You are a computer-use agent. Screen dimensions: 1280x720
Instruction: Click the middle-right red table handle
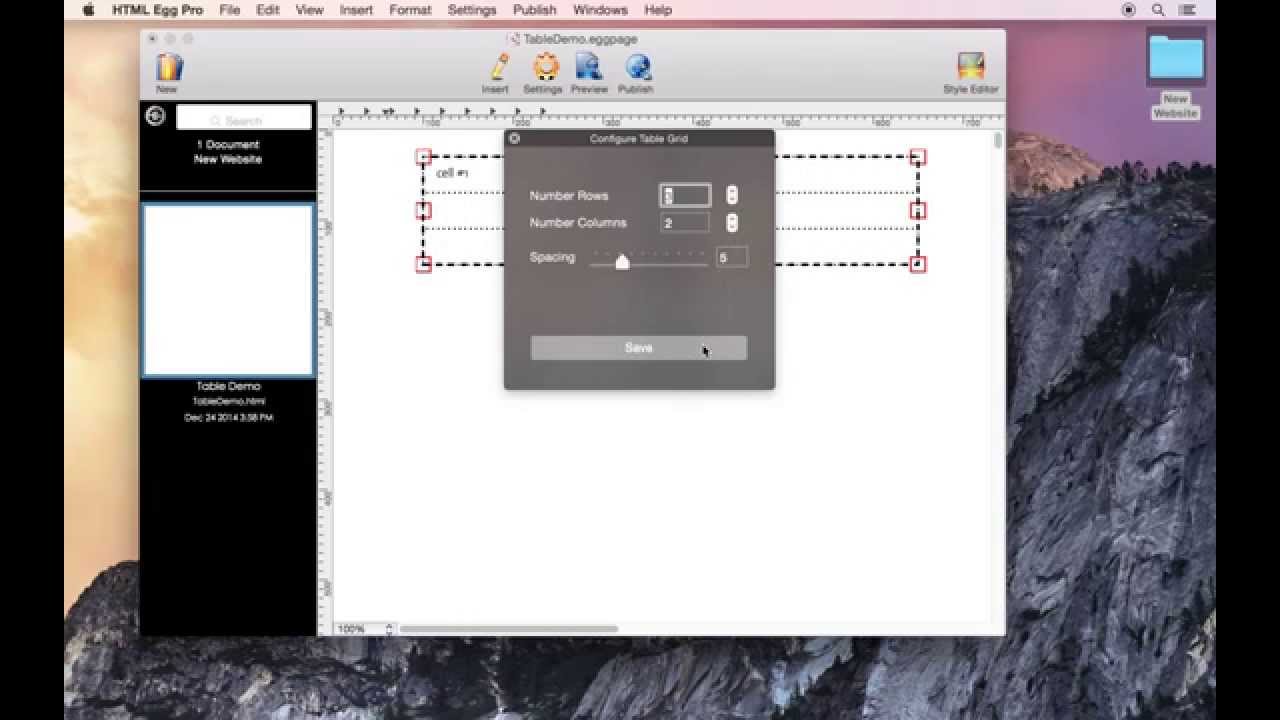[917, 210]
